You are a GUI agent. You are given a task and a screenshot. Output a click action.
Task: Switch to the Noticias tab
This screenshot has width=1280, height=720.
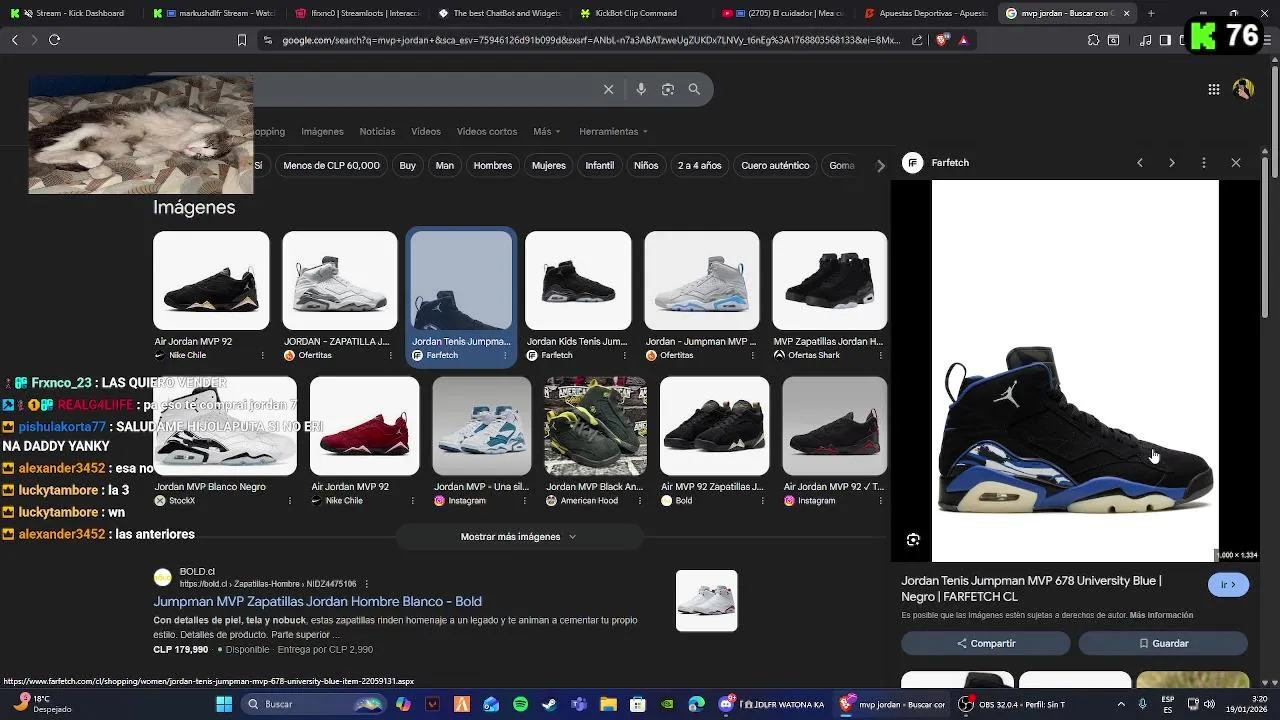(377, 132)
